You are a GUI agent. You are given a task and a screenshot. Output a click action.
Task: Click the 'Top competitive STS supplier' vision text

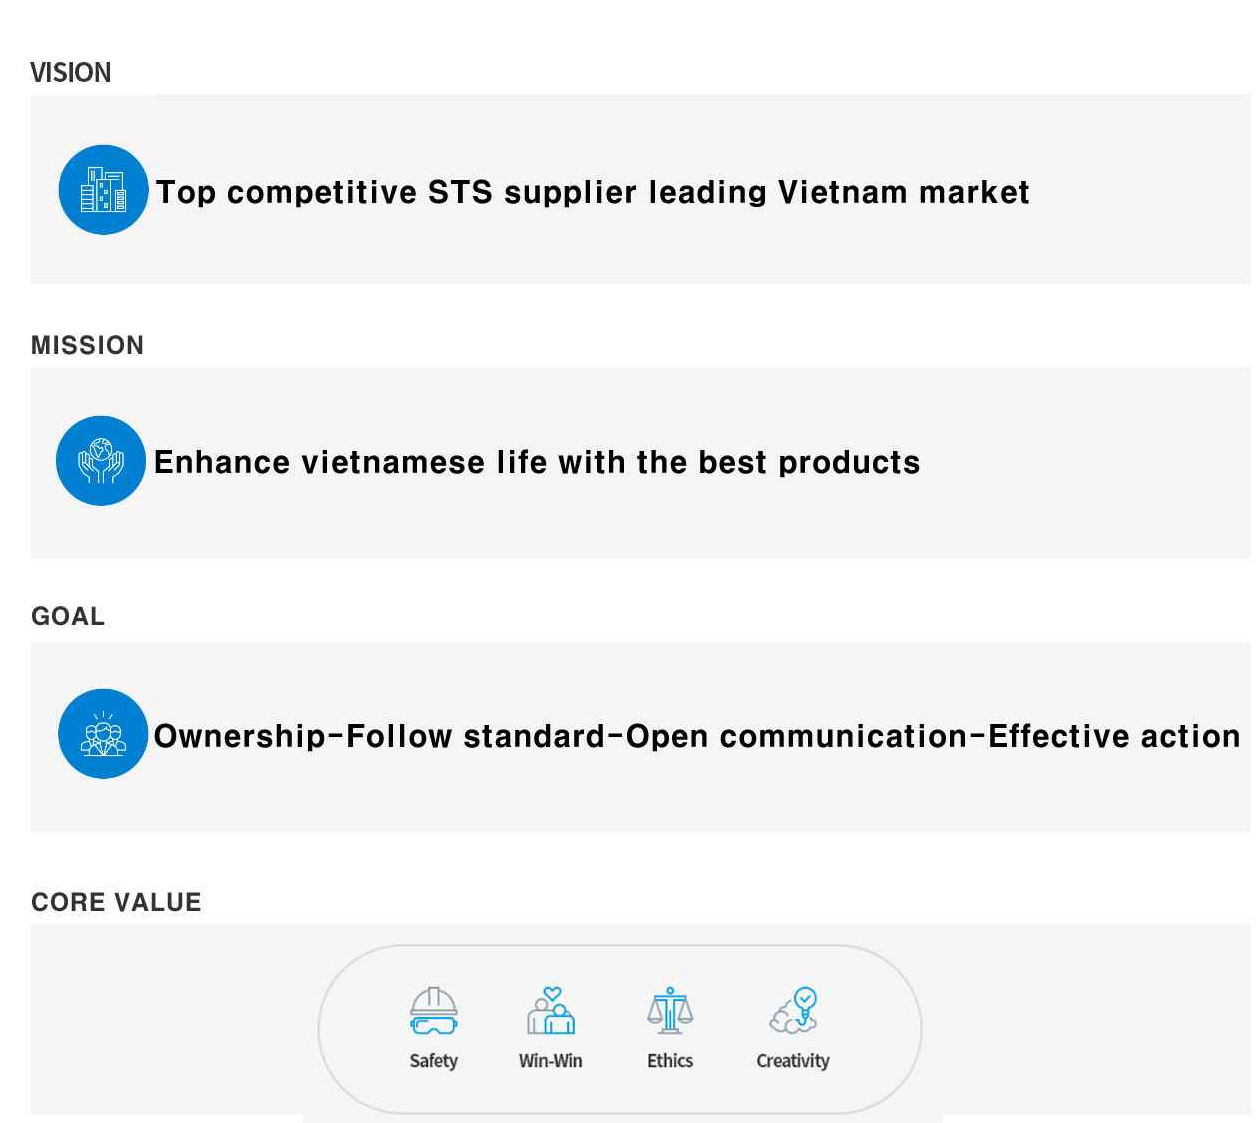point(592,192)
